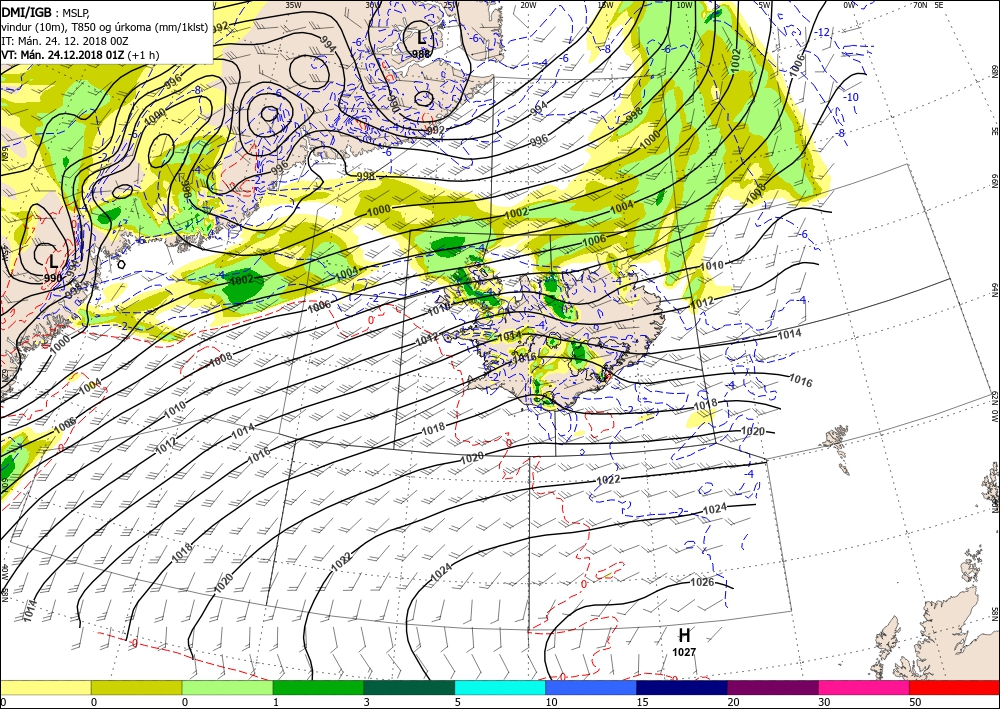Click the "-12" temperature contour label
The width and height of the screenshot is (1000, 709).
point(823,32)
